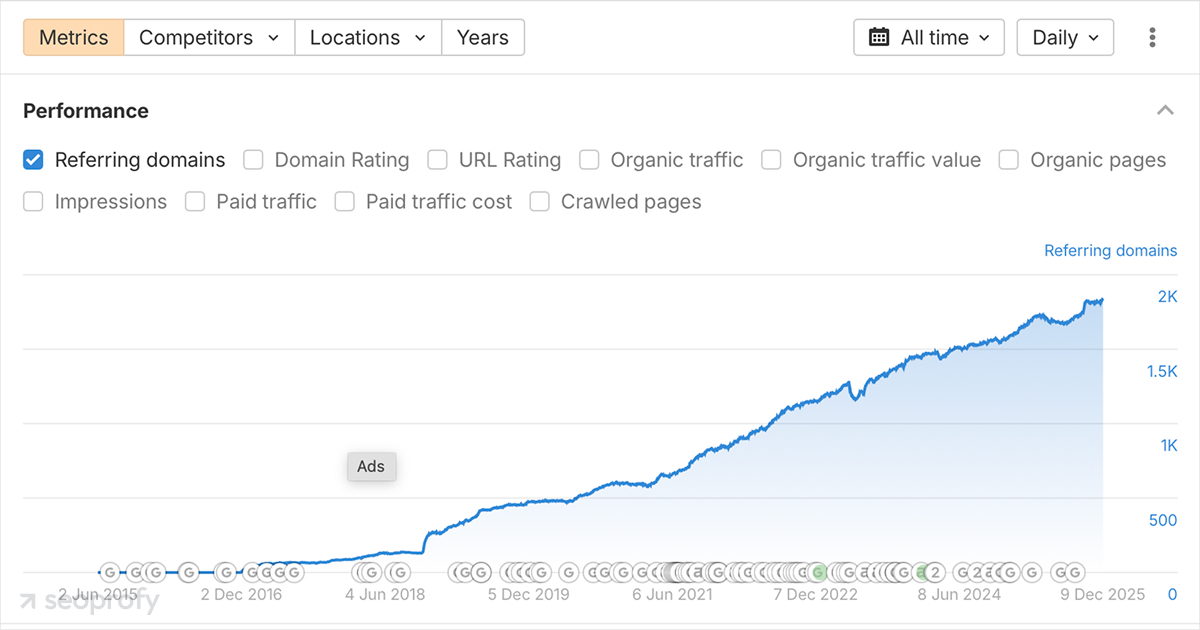Viewport: 1200px width, 630px height.
Task: Click a G algorithm marker near 4 Jun 2018
Action: click(370, 572)
